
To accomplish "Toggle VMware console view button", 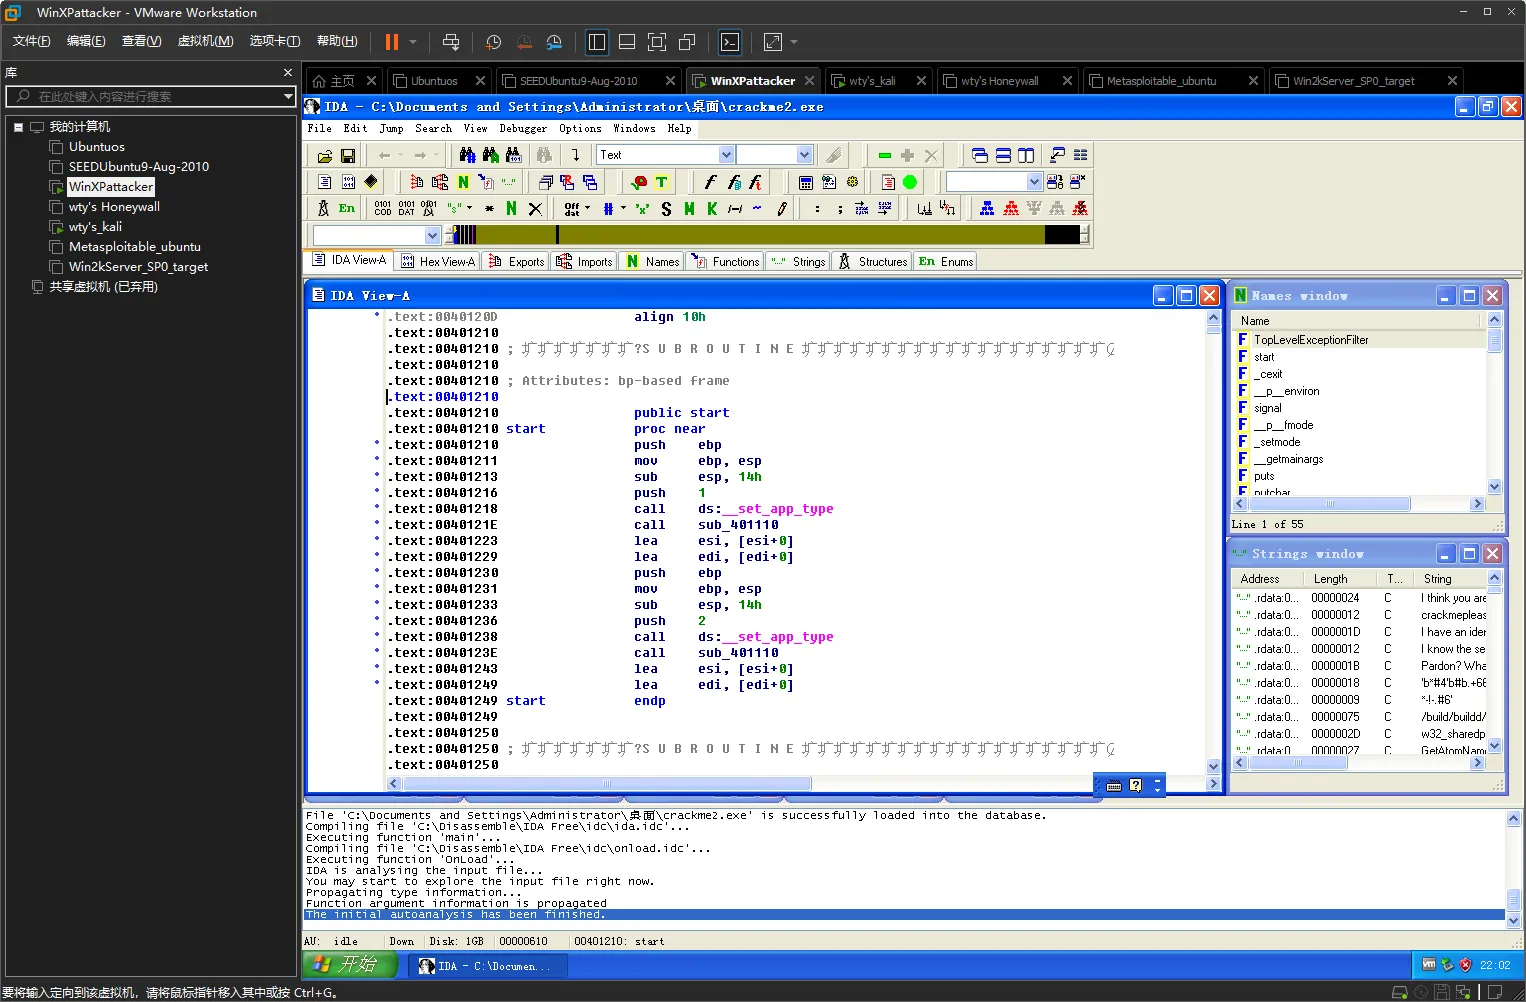I will click(730, 42).
